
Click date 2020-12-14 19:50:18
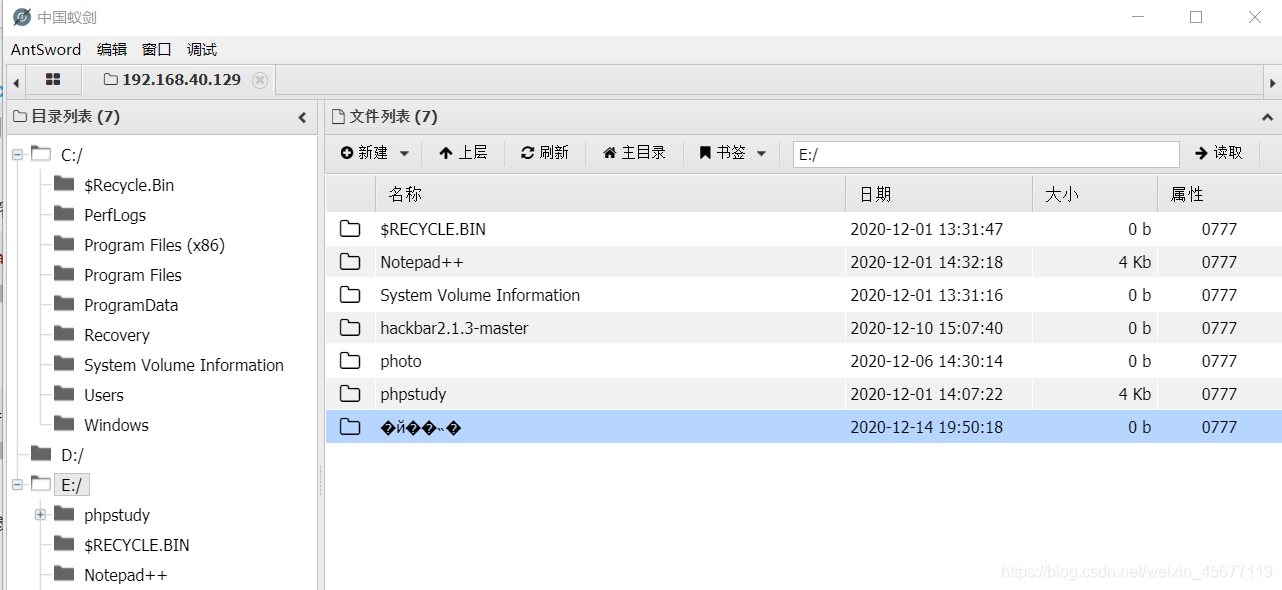tap(927, 427)
